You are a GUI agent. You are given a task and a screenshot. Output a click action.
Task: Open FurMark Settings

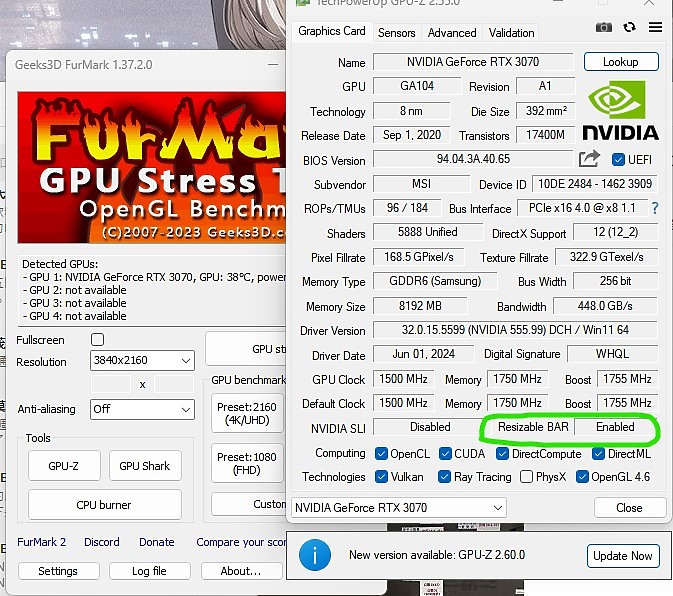pyautogui.click(x=58, y=571)
